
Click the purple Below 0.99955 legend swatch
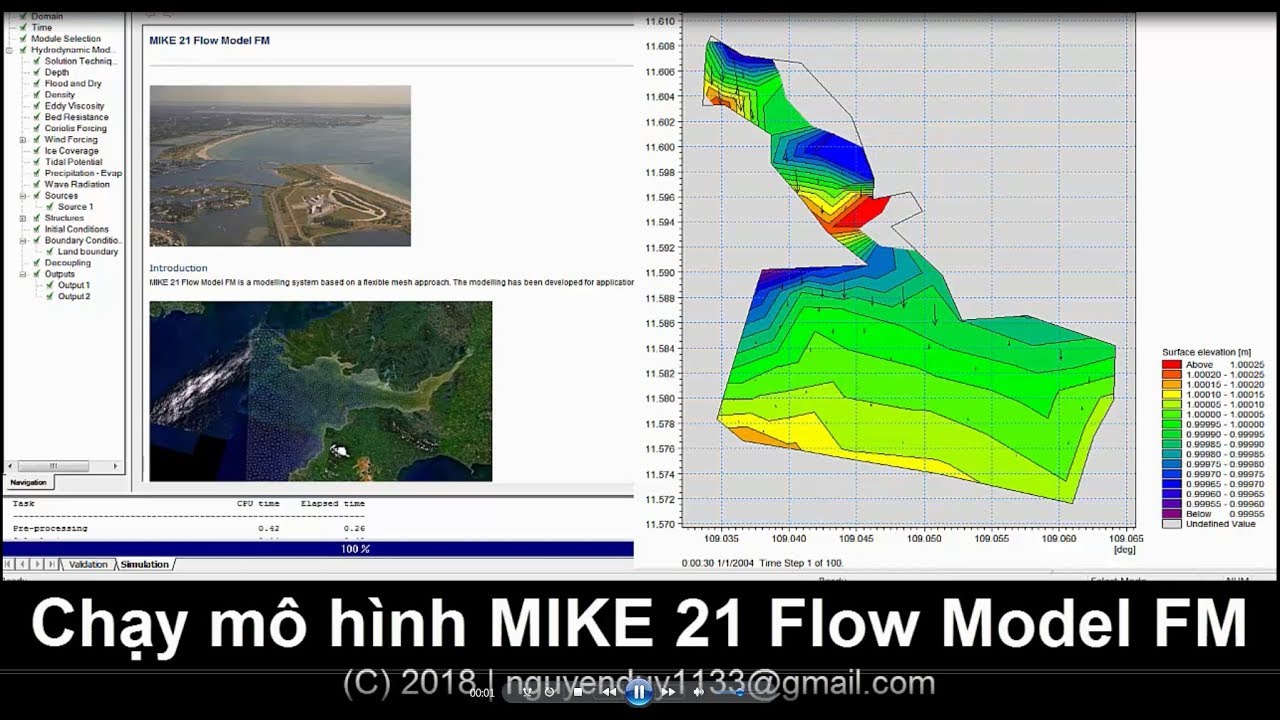pyautogui.click(x=1171, y=514)
